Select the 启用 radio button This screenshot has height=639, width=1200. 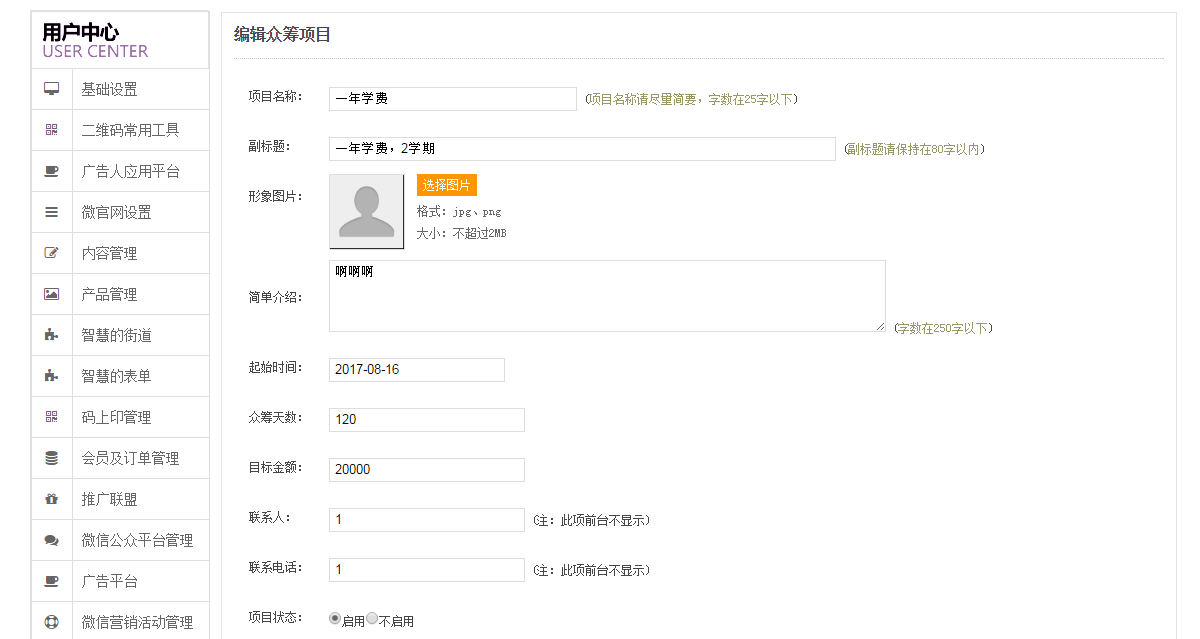coord(335,619)
